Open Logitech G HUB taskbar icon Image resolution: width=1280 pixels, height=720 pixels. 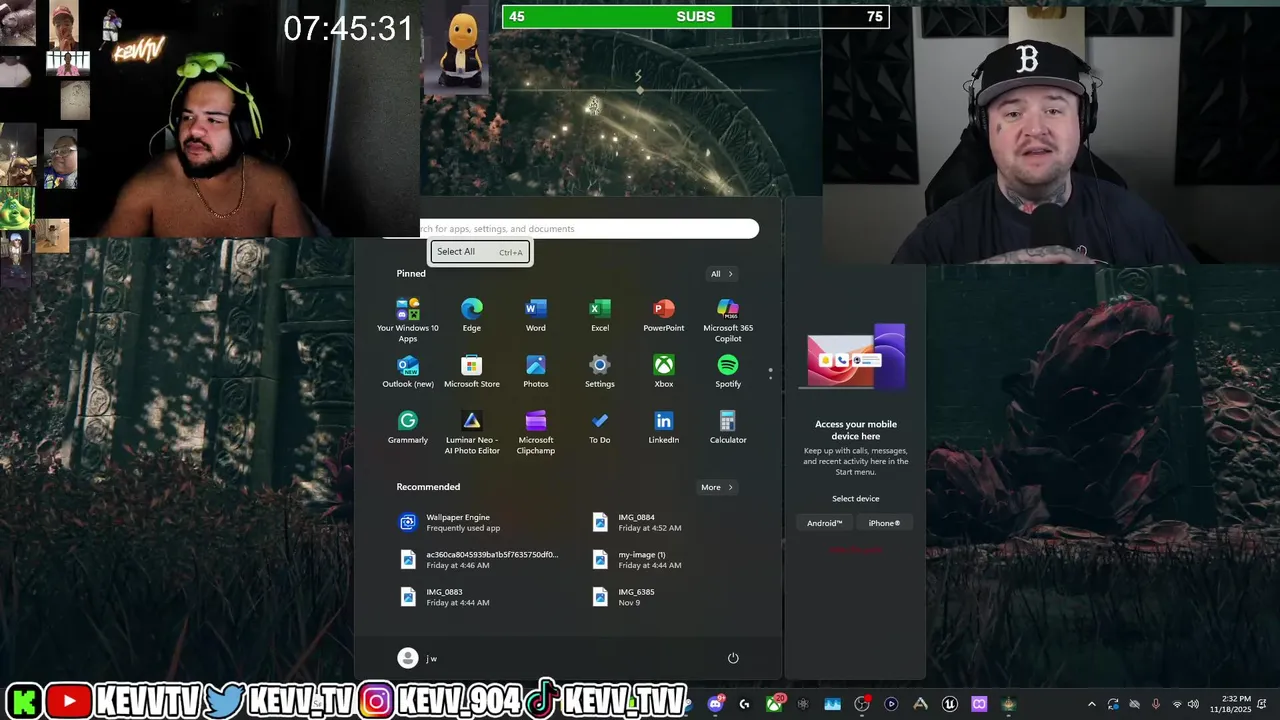[744, 704]
